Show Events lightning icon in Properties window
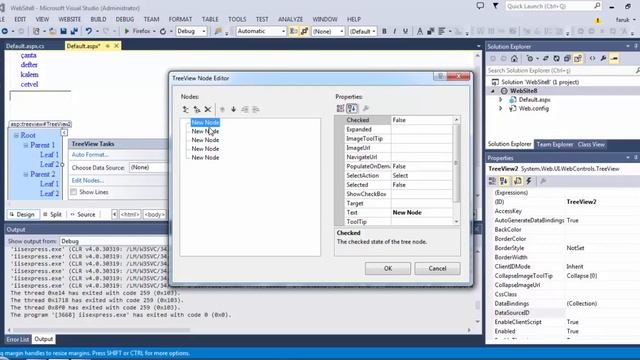 pos(529,181)
